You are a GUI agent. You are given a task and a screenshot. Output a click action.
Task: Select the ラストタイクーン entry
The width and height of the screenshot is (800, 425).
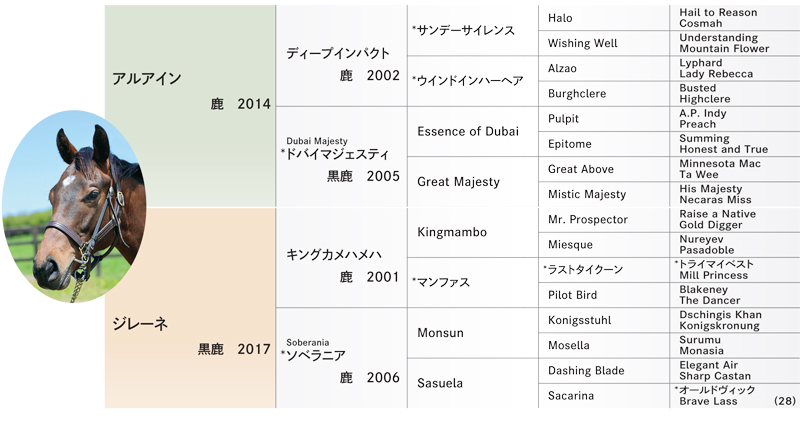[604, 270]
